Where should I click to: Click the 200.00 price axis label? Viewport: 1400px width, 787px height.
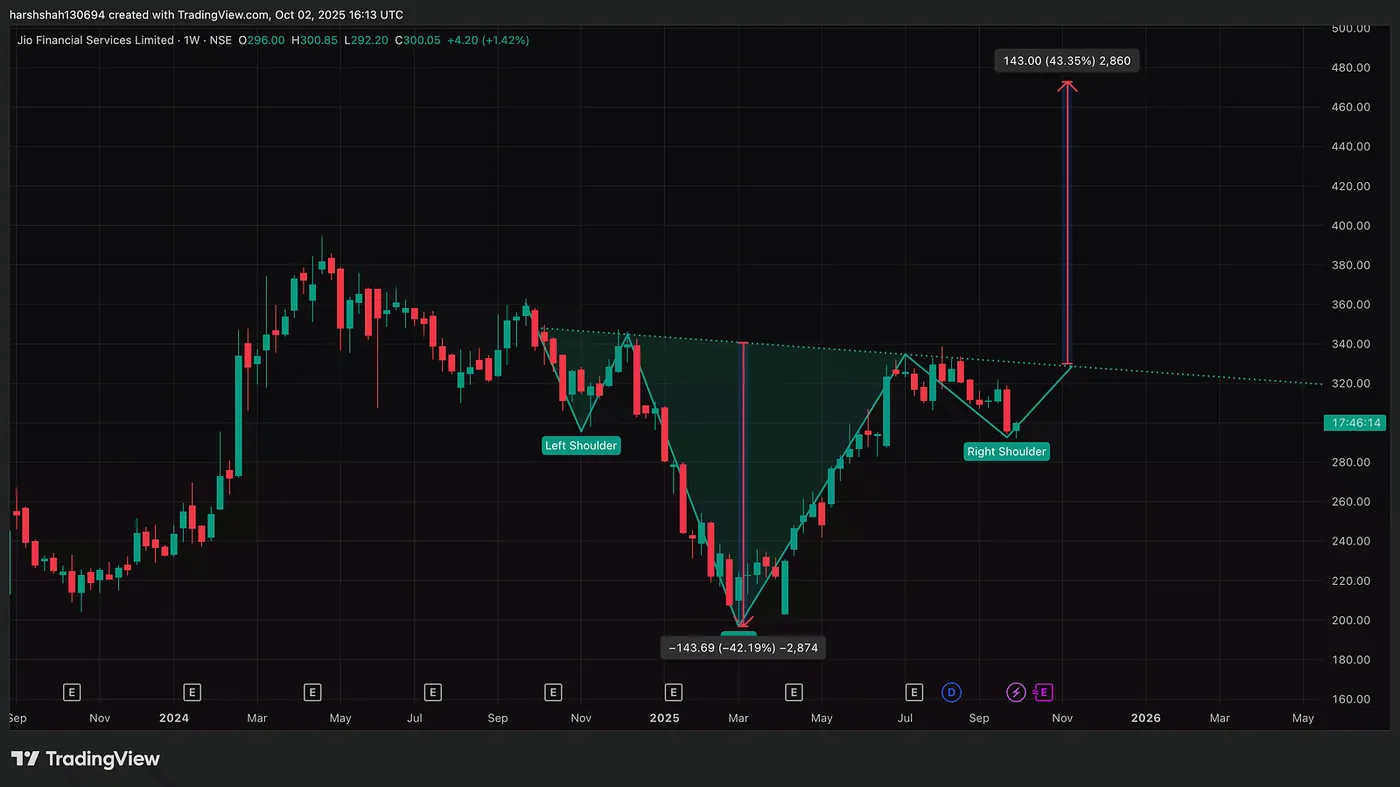coord(1350,621)
